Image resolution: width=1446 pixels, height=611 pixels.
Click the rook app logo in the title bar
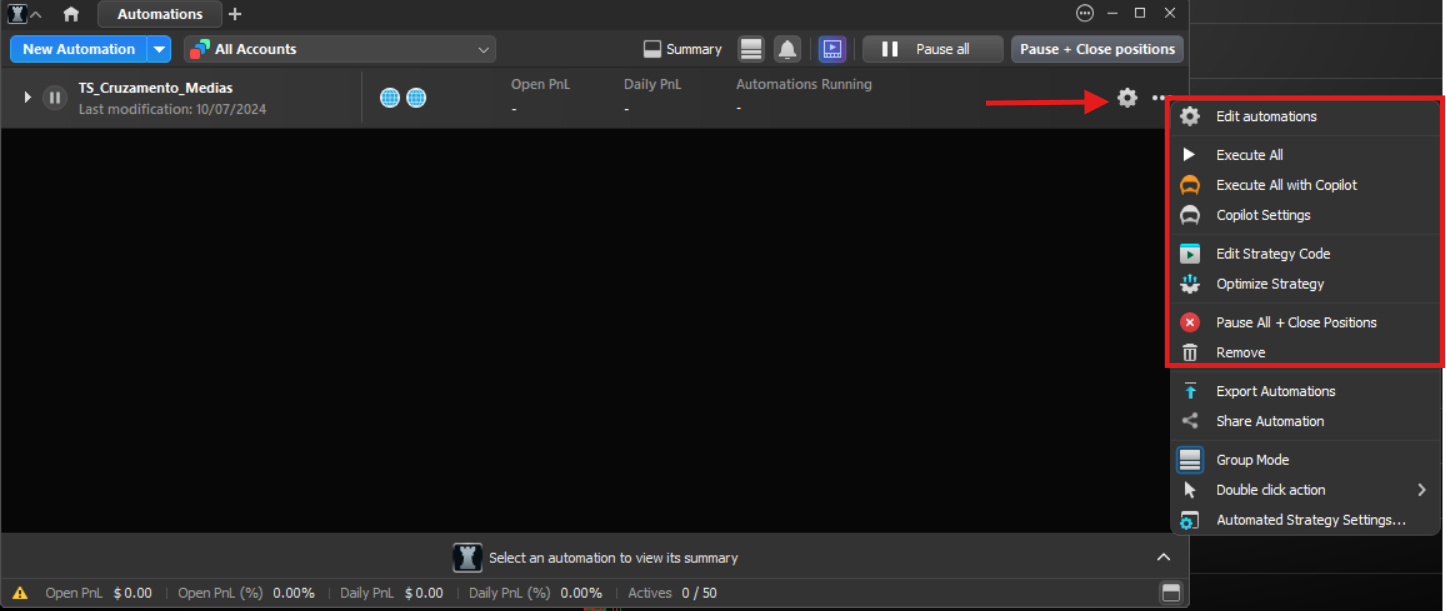[16, 14]
